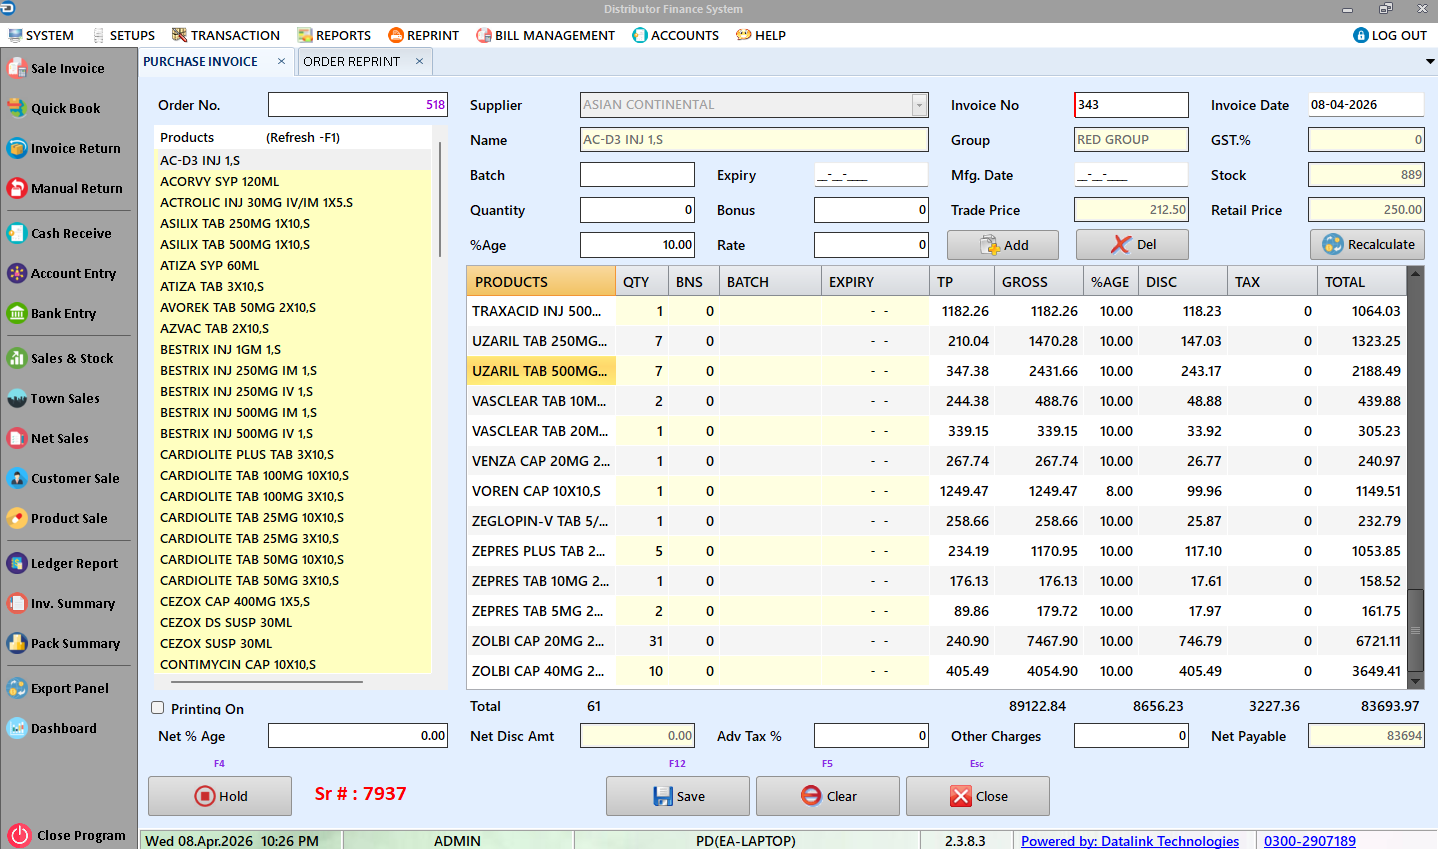Open the SYSTEM menu

(x=41, y=35)
